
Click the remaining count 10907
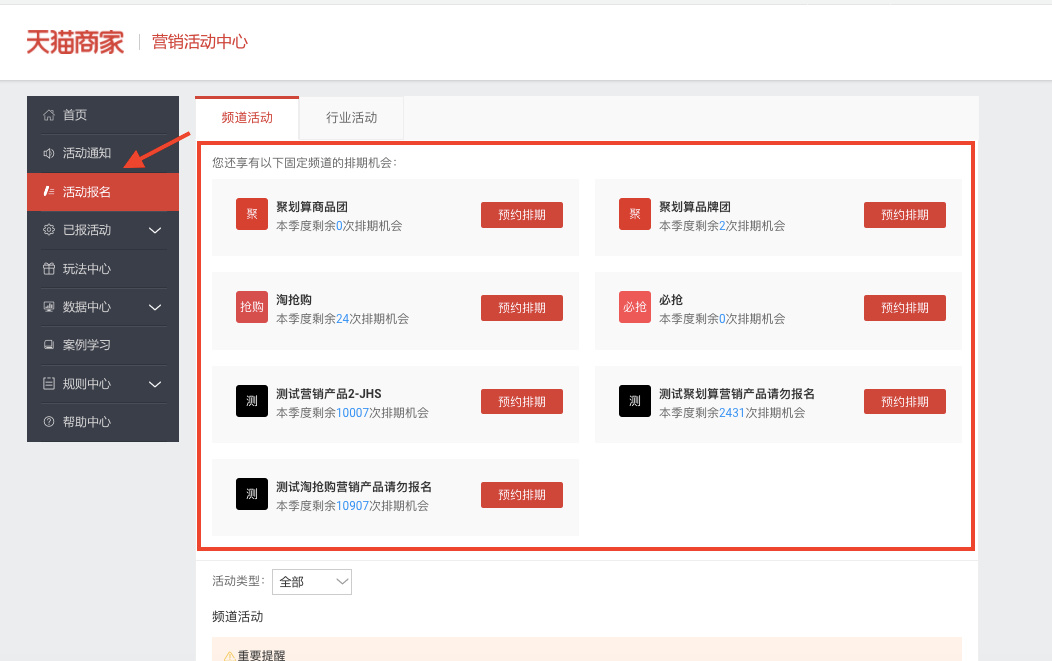352,506
